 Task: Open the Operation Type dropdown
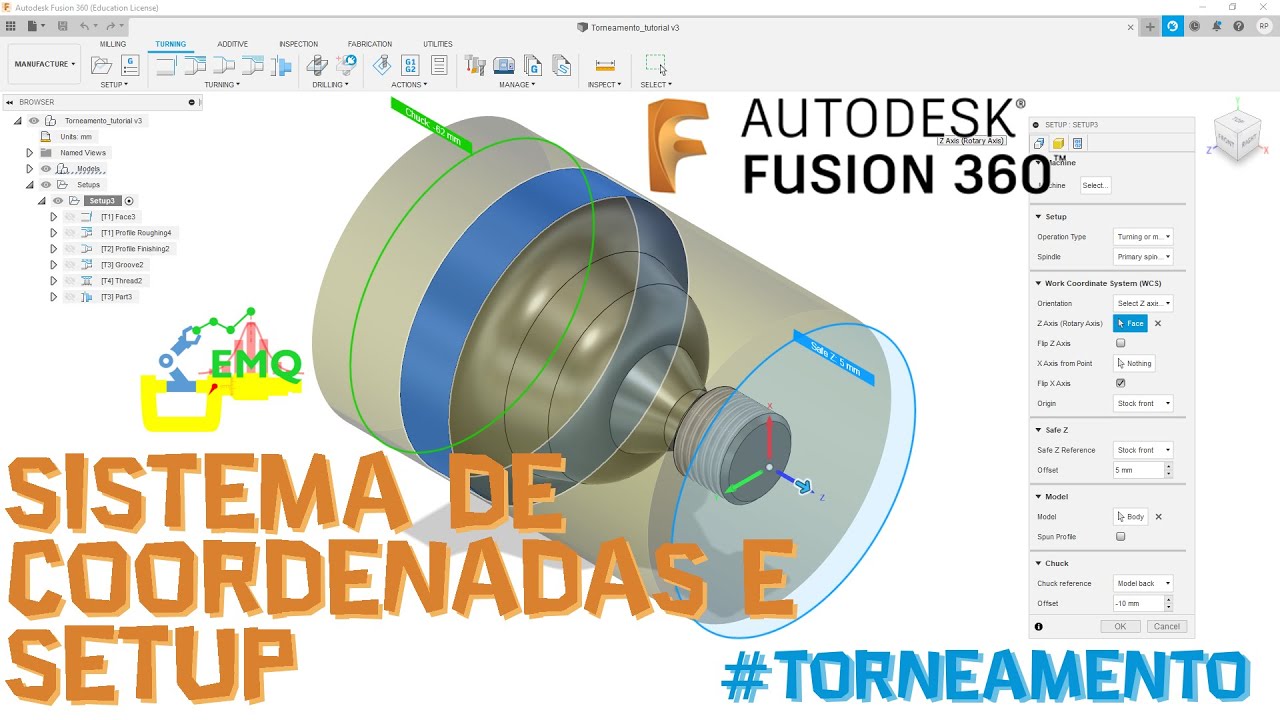(x=1143, y=237)
